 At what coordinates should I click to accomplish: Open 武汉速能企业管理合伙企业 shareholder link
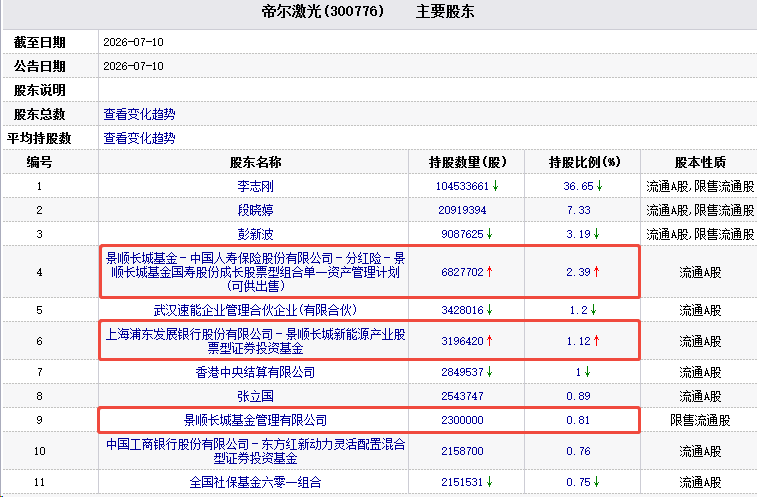[x=255, y=310]
